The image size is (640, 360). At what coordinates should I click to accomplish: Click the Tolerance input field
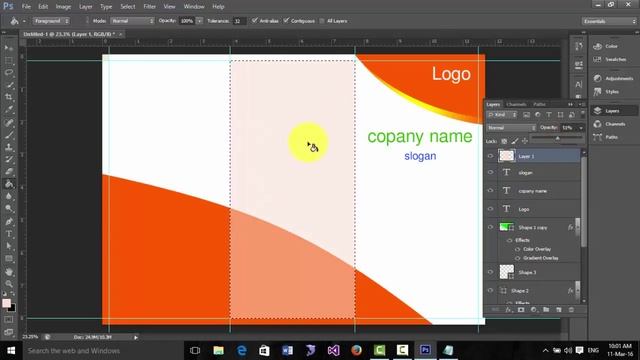[x=239, y=21]
